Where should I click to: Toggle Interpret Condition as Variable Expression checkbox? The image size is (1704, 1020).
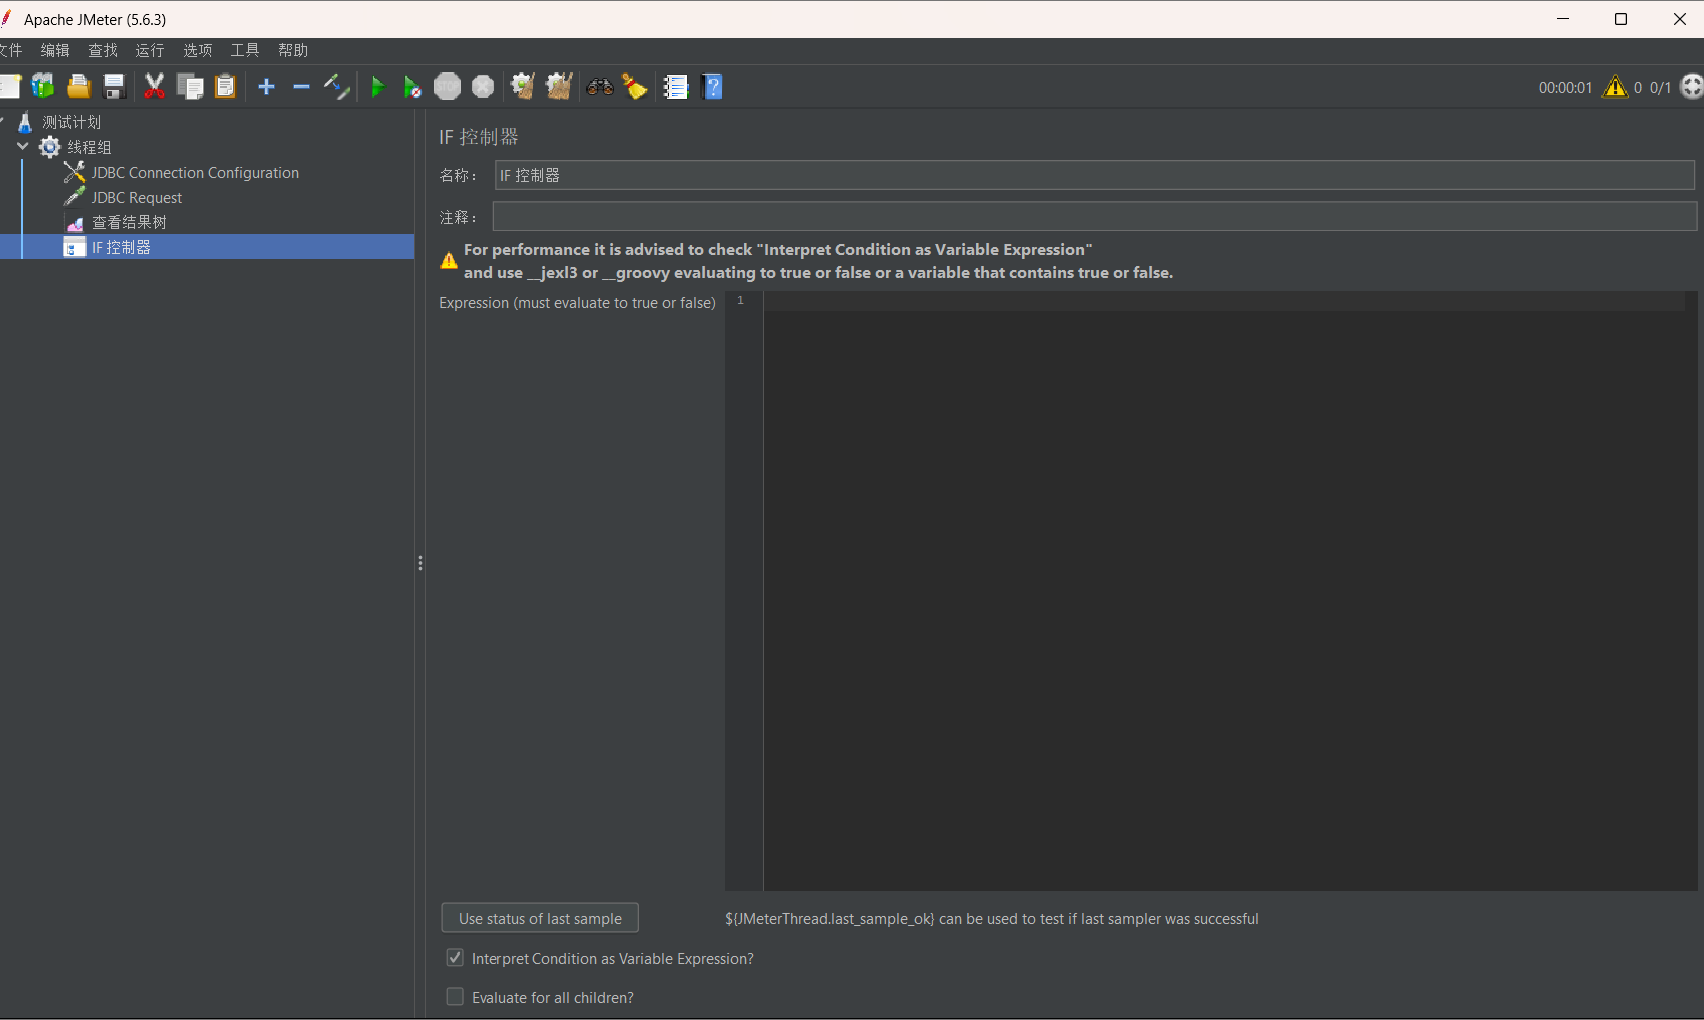click(455, 958)
